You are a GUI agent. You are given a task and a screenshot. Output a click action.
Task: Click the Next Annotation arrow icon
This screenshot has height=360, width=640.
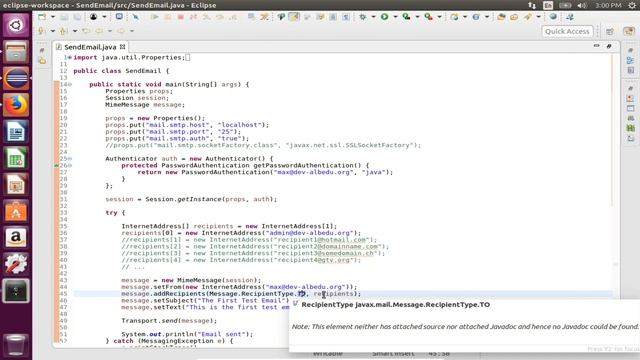[x=41, y=31]
